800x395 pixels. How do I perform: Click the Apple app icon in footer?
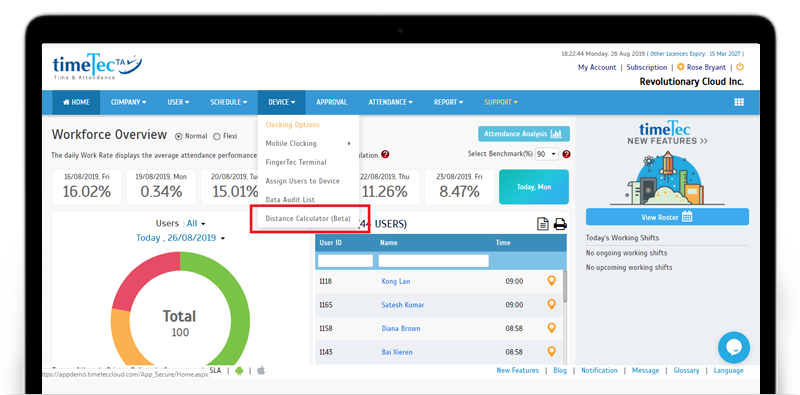point(261,371)
